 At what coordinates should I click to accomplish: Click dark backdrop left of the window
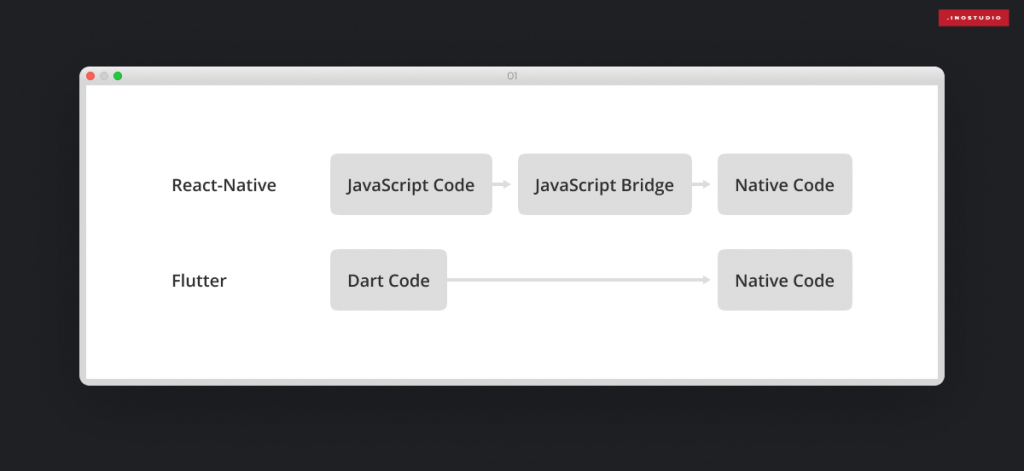tap(40, 230)
